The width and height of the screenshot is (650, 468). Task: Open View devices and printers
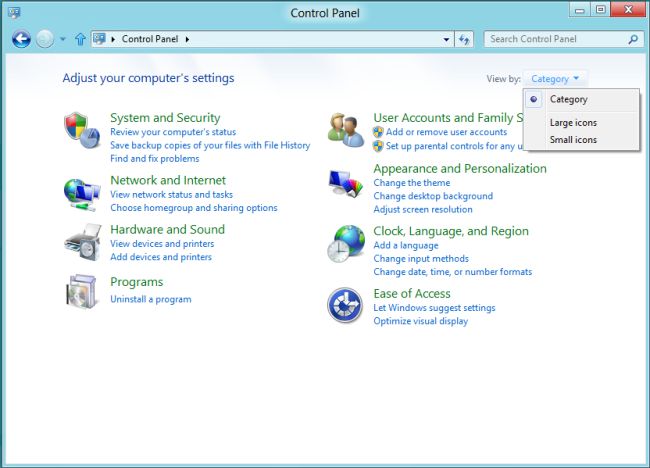point(162,244)
